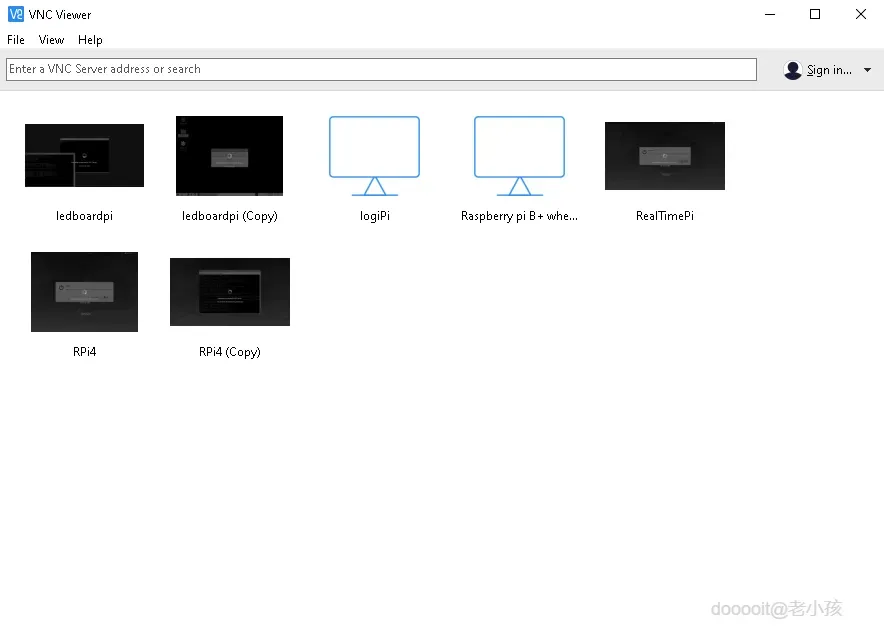
Task: Select the RPi4 connection thumbnail
Action: [x=85, y=292]
